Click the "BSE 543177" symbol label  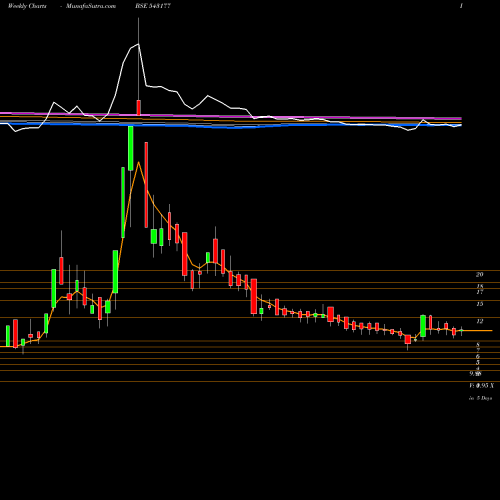pyautogui.click(x=153, y=6)
